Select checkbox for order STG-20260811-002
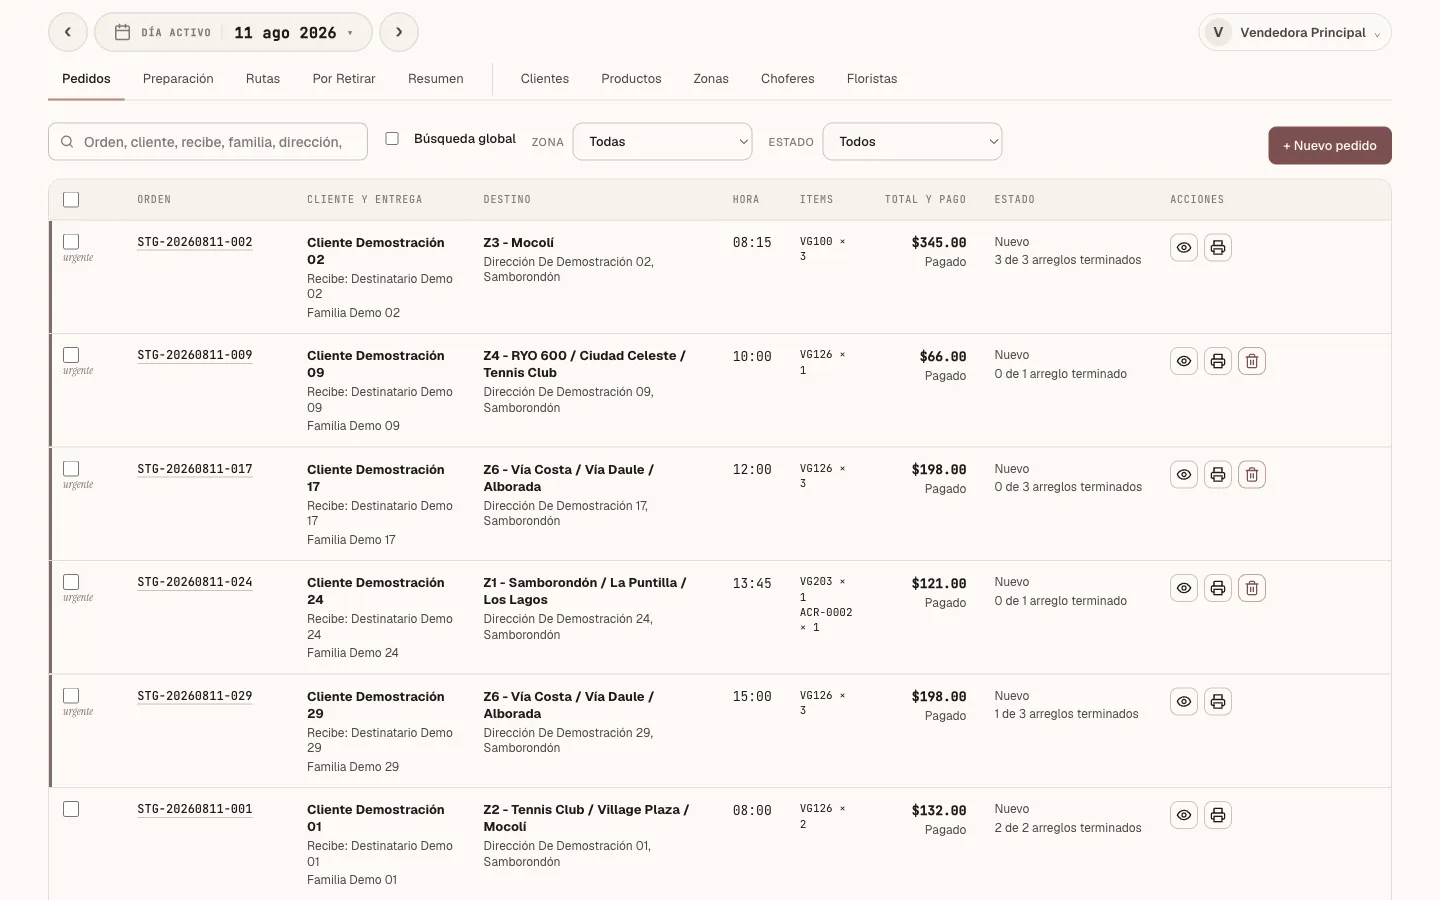 tap(71, 242)
